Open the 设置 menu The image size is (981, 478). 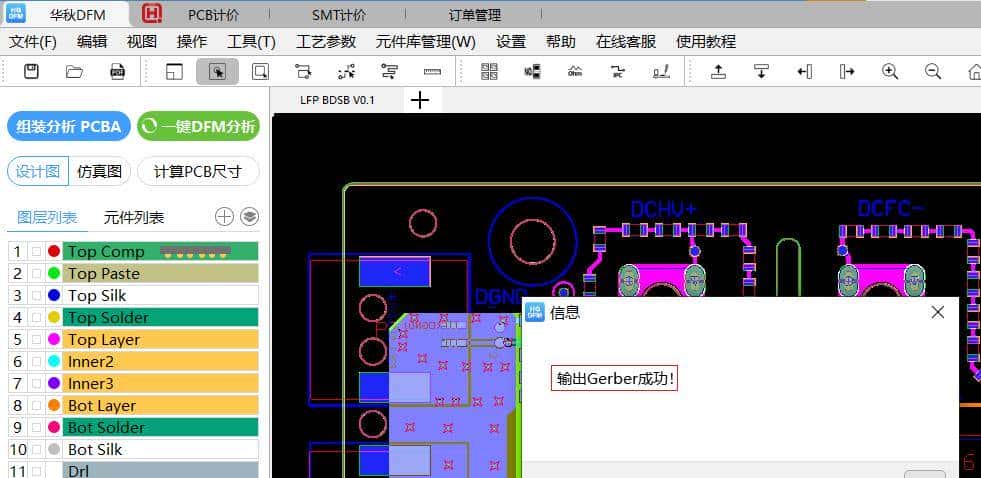coord(511,42)
